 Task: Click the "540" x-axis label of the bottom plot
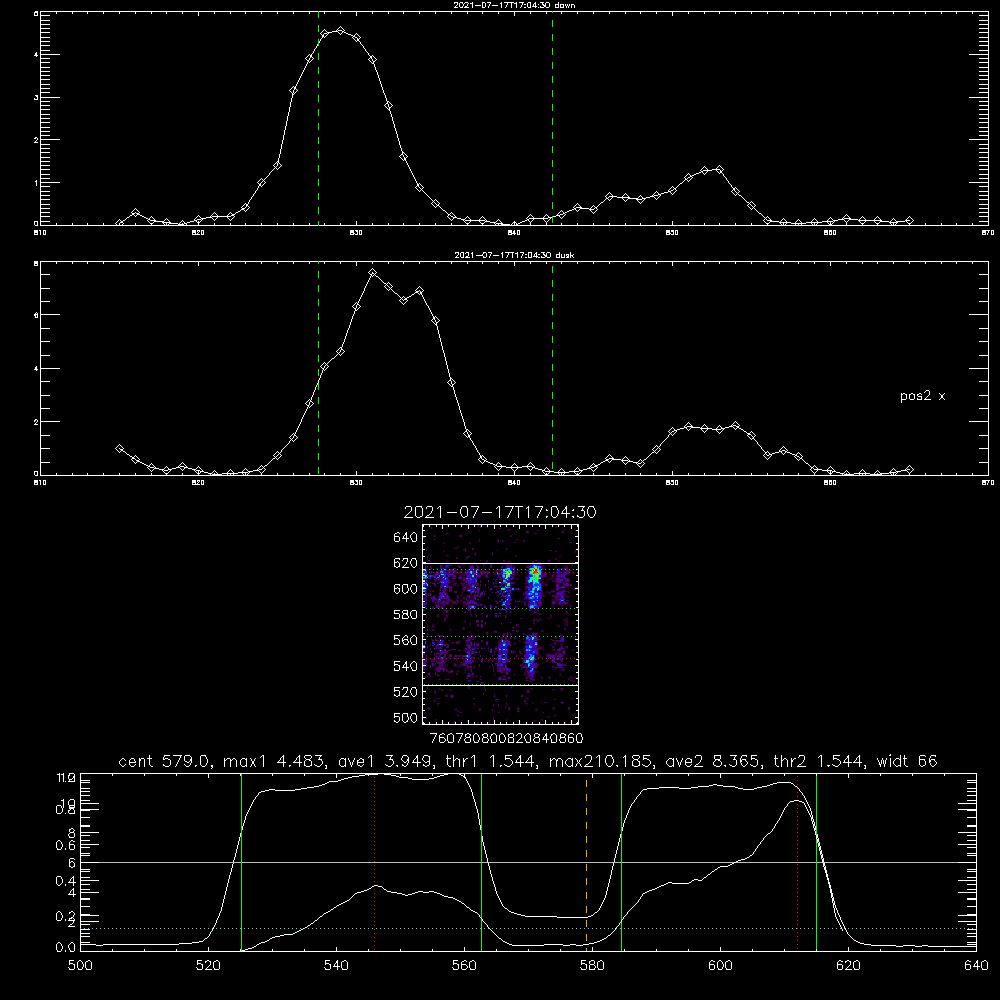(x=336, y=966)
